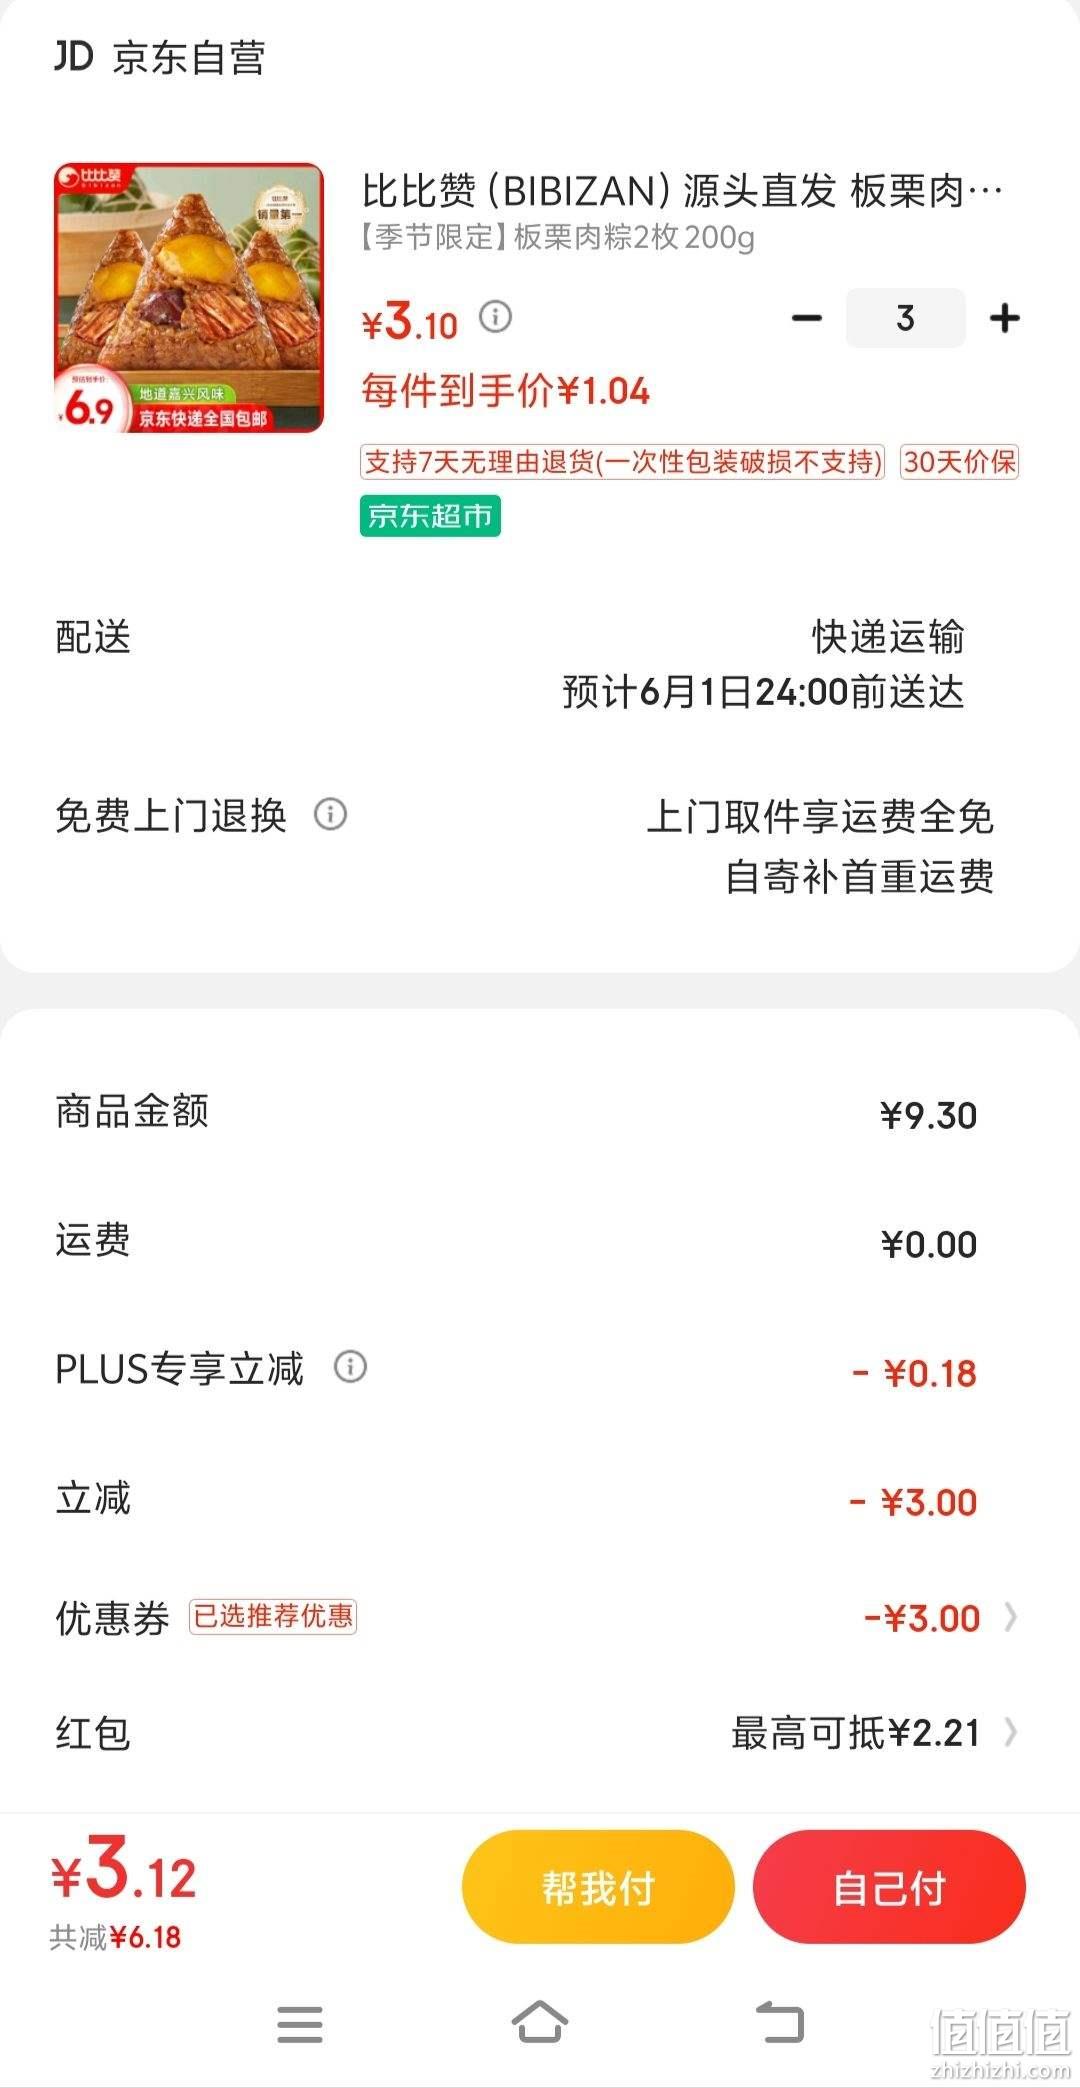This screenshot has height=2088, width=1080.
Task: Tap the Android back navigation icon
Action: pos(780,2022)
